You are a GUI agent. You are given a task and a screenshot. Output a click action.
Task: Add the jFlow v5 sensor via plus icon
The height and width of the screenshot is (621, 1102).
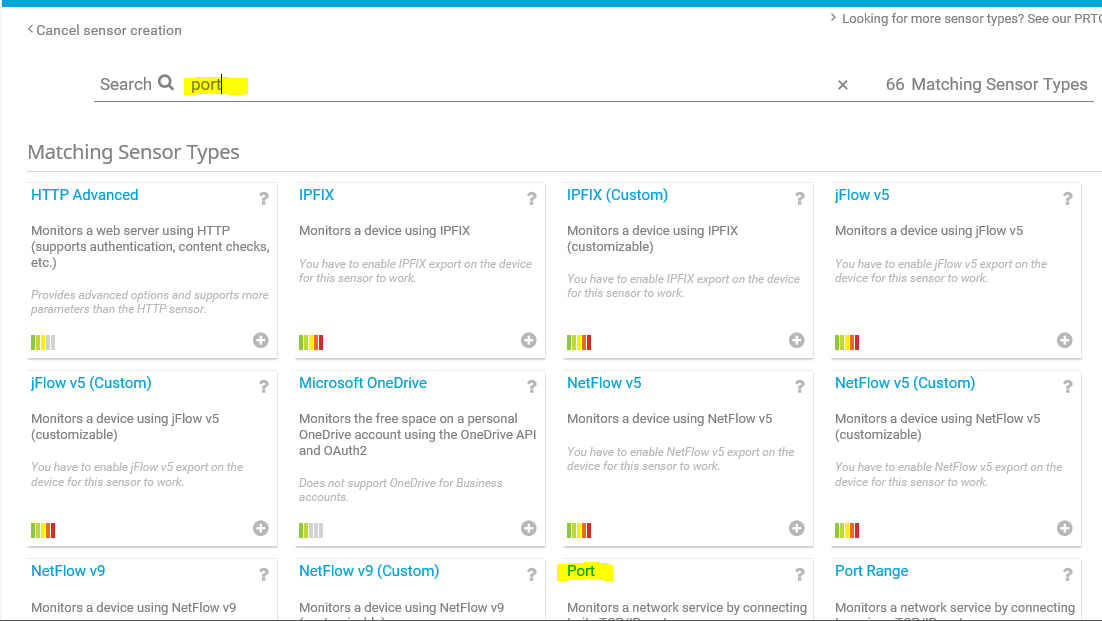[1065, 340]
